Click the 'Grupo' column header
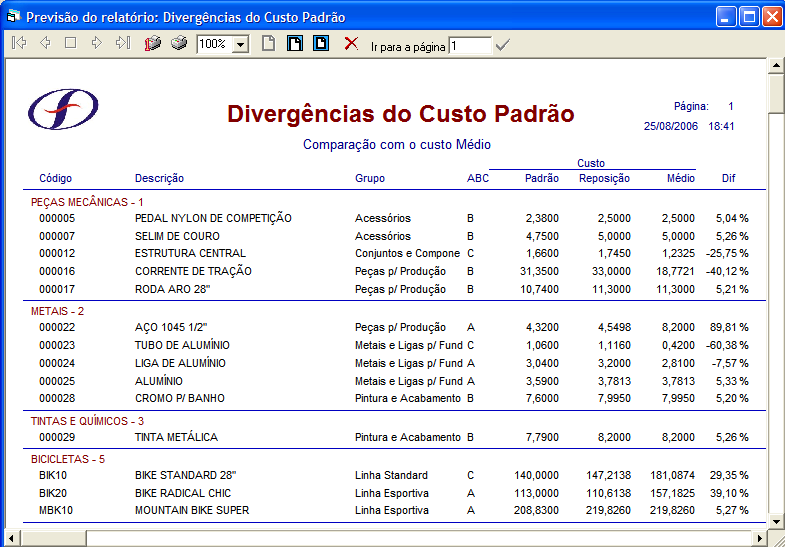The image size is (785, 547). (x=370, y=179)
